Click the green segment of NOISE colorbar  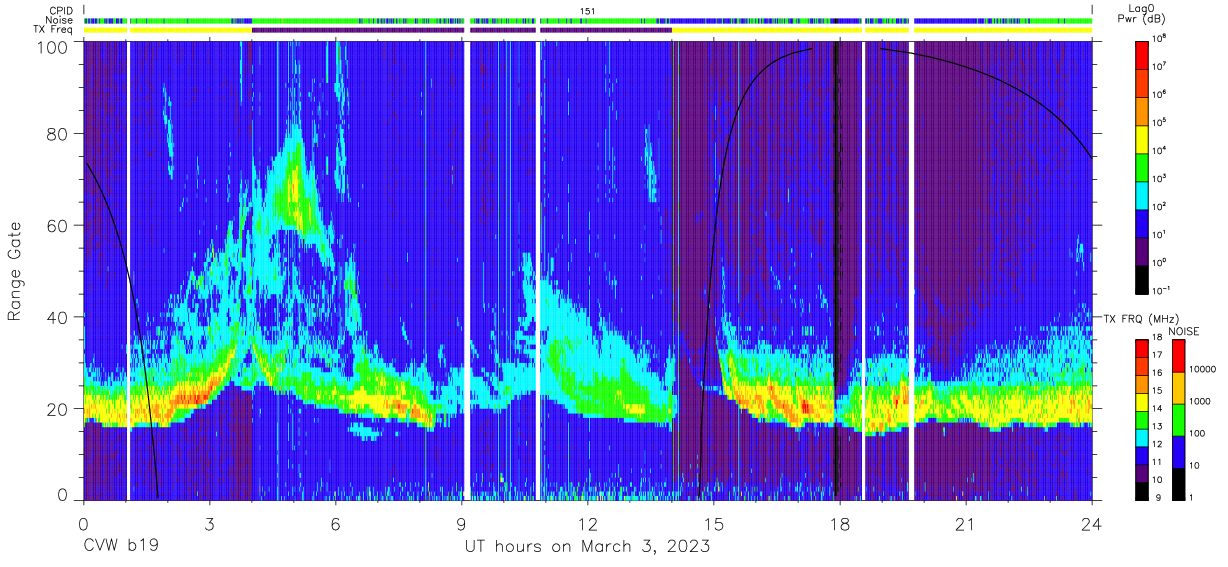coord(1178,420)
